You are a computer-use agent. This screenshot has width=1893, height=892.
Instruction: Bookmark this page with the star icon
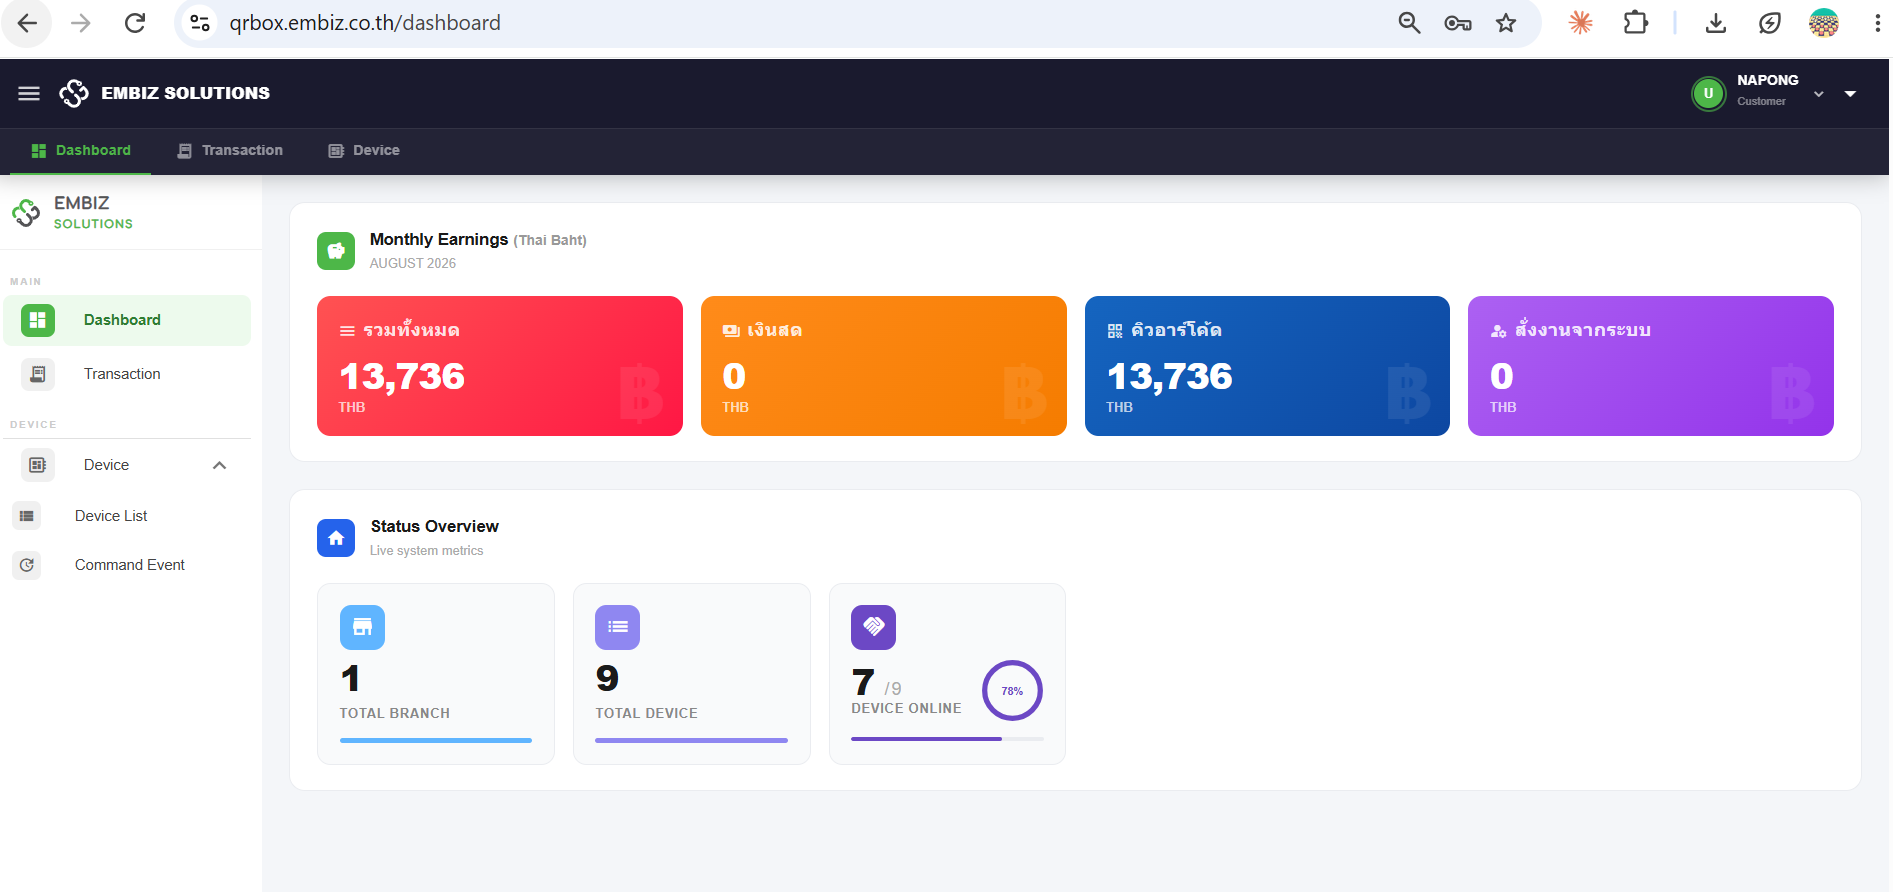click(1506, 23)
